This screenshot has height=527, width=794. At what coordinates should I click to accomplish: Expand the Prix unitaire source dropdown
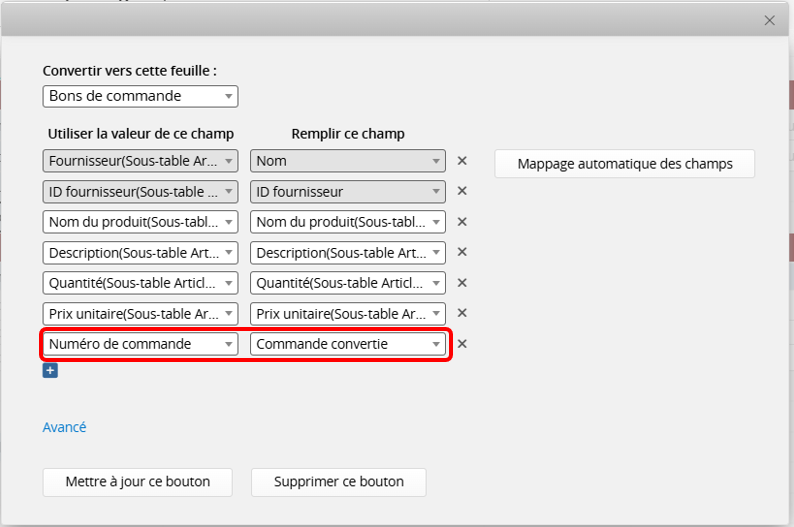click(x=140, y=313)
